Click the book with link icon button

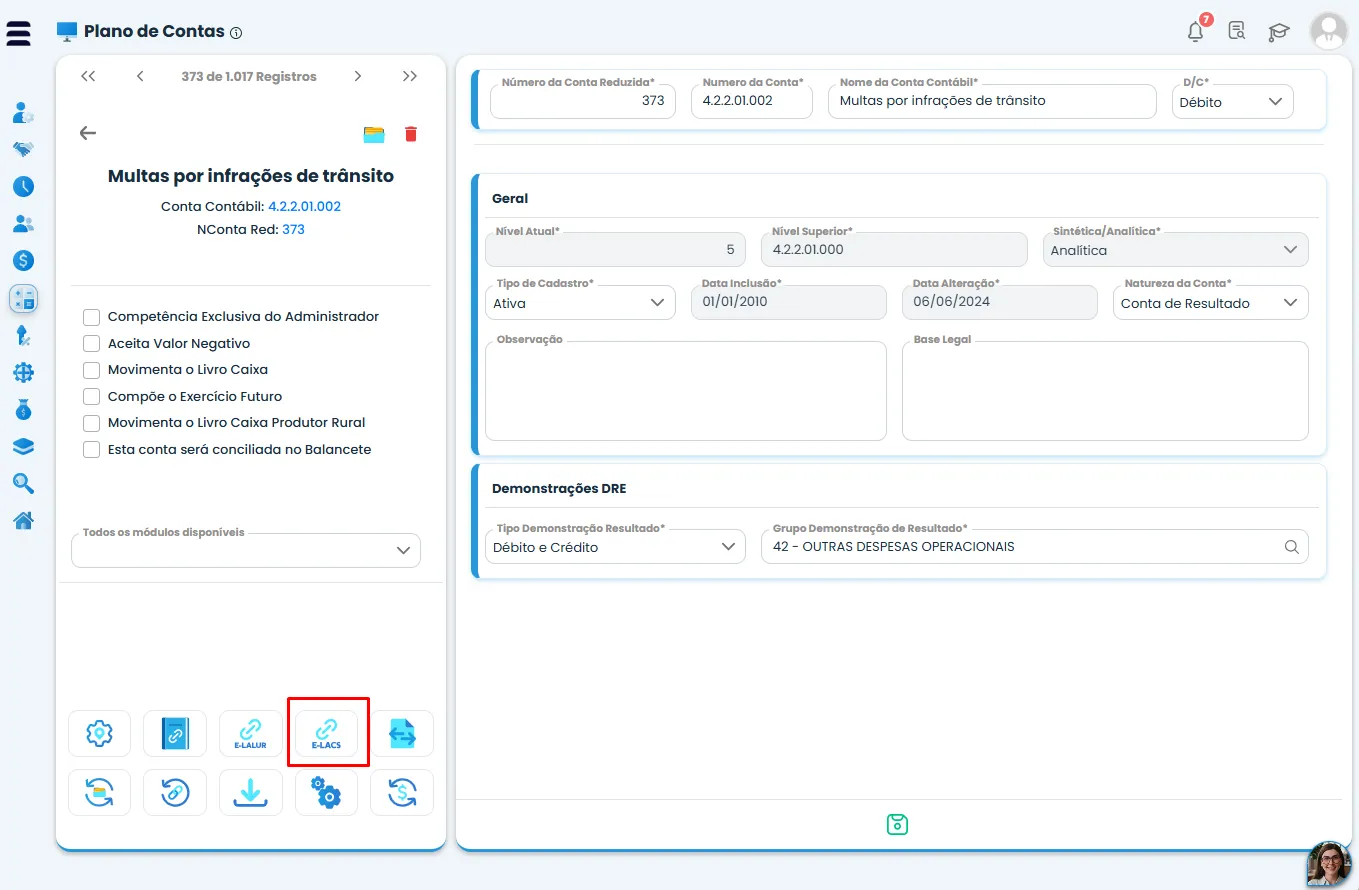pos(175,734)
